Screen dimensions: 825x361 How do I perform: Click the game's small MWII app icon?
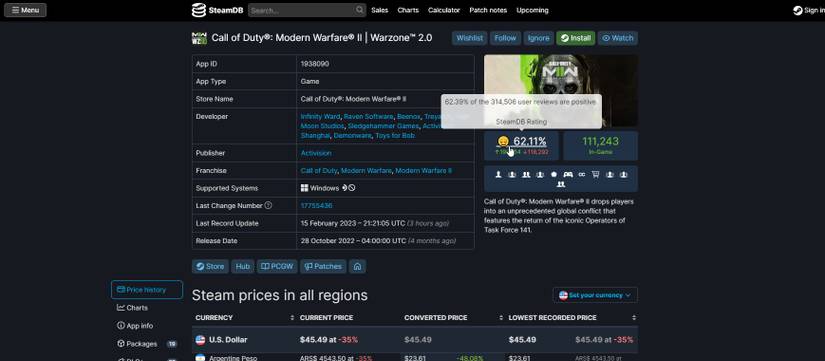click(x=199, y=38)
